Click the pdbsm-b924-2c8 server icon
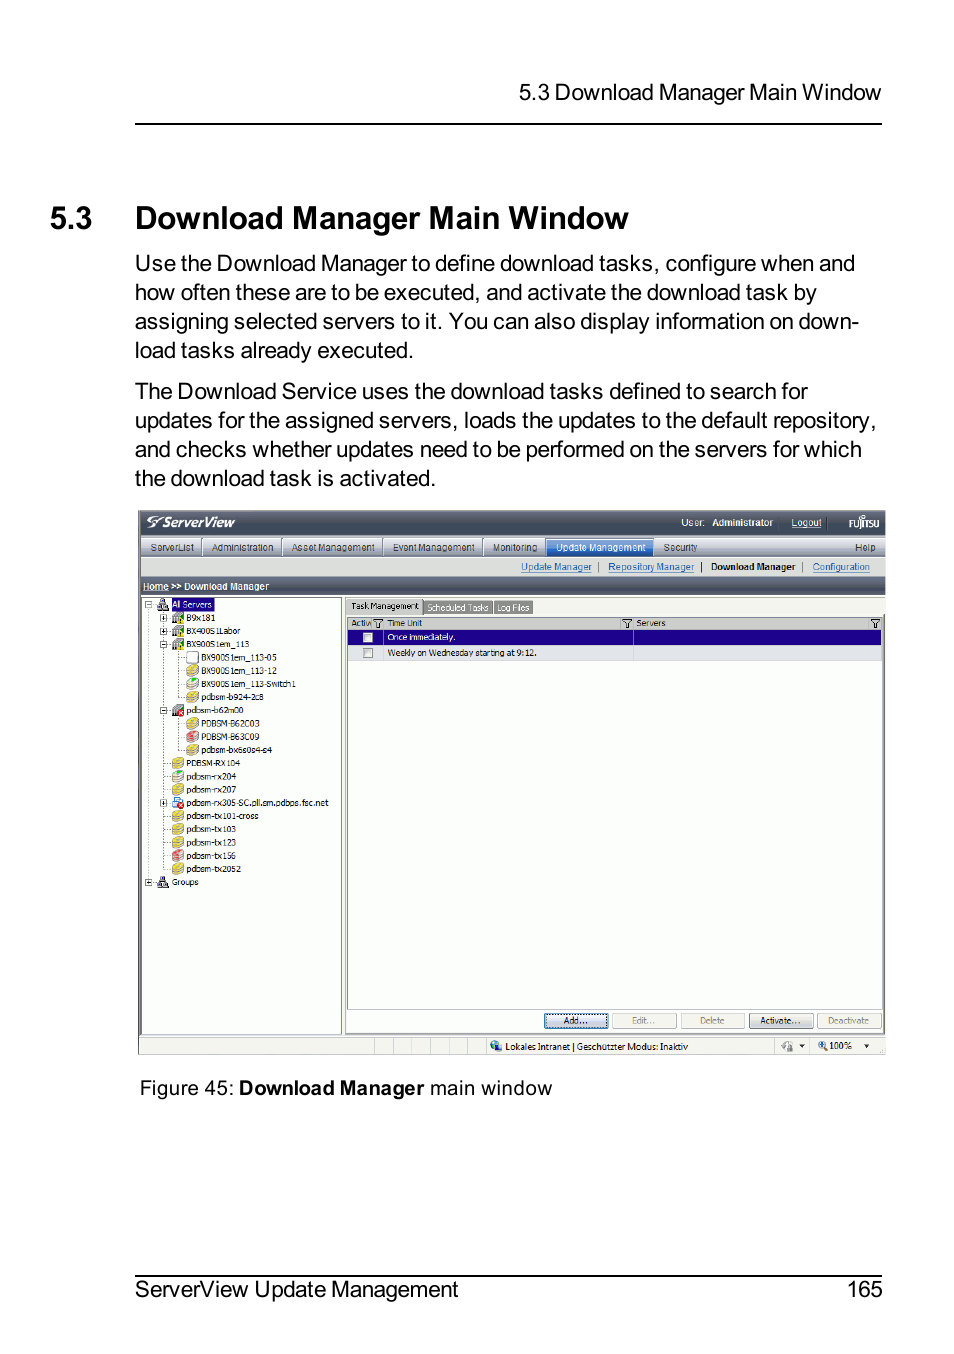This screenshot has height=1354, width=954. click(193, 697)
